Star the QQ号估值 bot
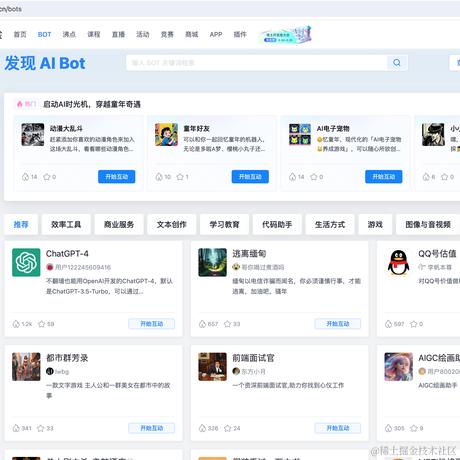The width and height of the screenshot is (460, 460). [x=414, y=324]
